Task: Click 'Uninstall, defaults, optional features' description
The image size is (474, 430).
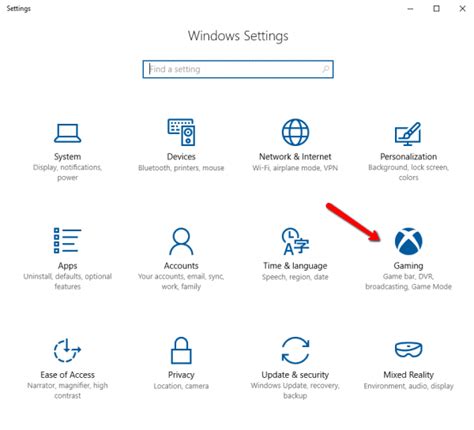Action: [x=67, y=281]
